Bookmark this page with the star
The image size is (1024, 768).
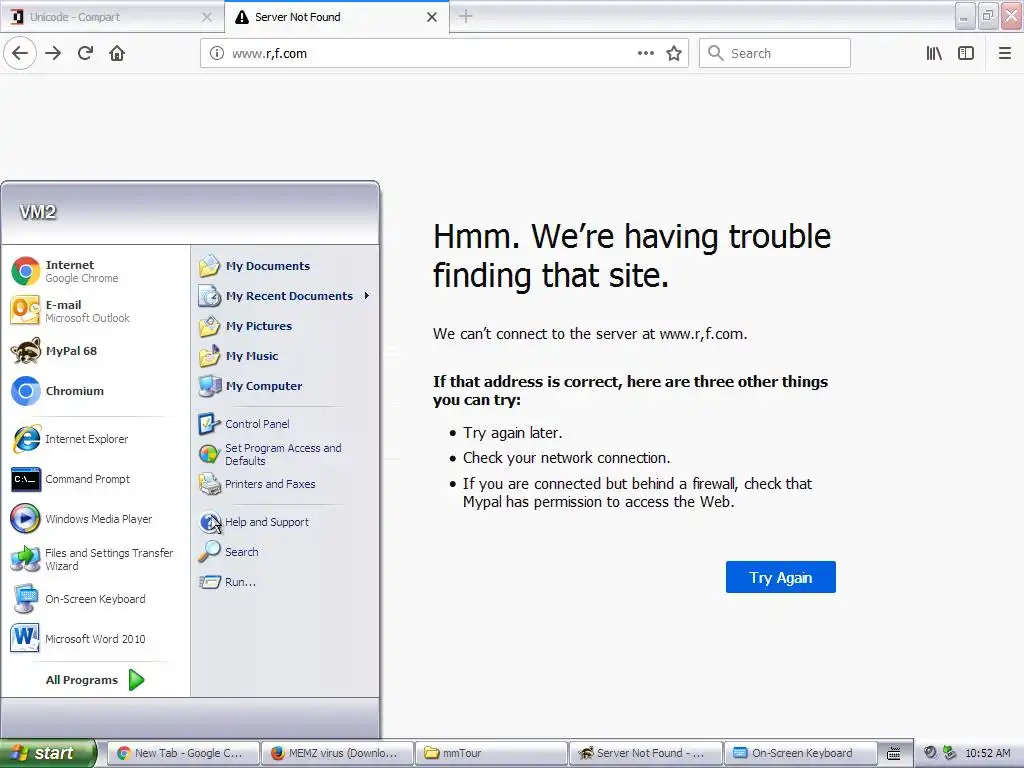pos(674,53)
